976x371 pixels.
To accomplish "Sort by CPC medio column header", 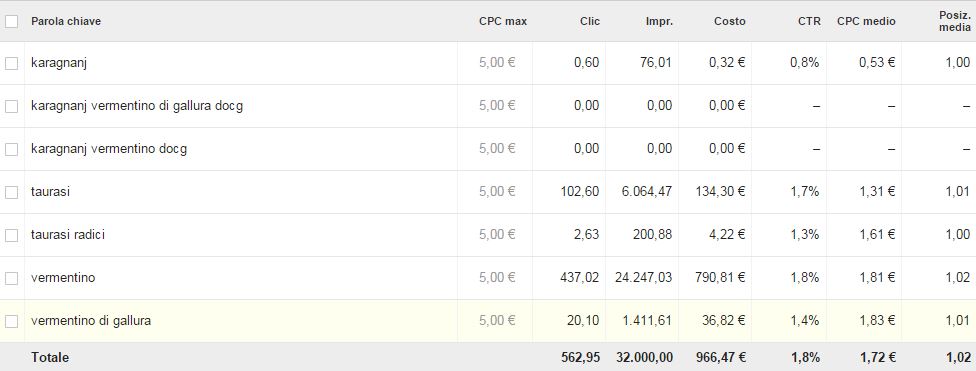I will pyautogui.click(x=866, y=21).
